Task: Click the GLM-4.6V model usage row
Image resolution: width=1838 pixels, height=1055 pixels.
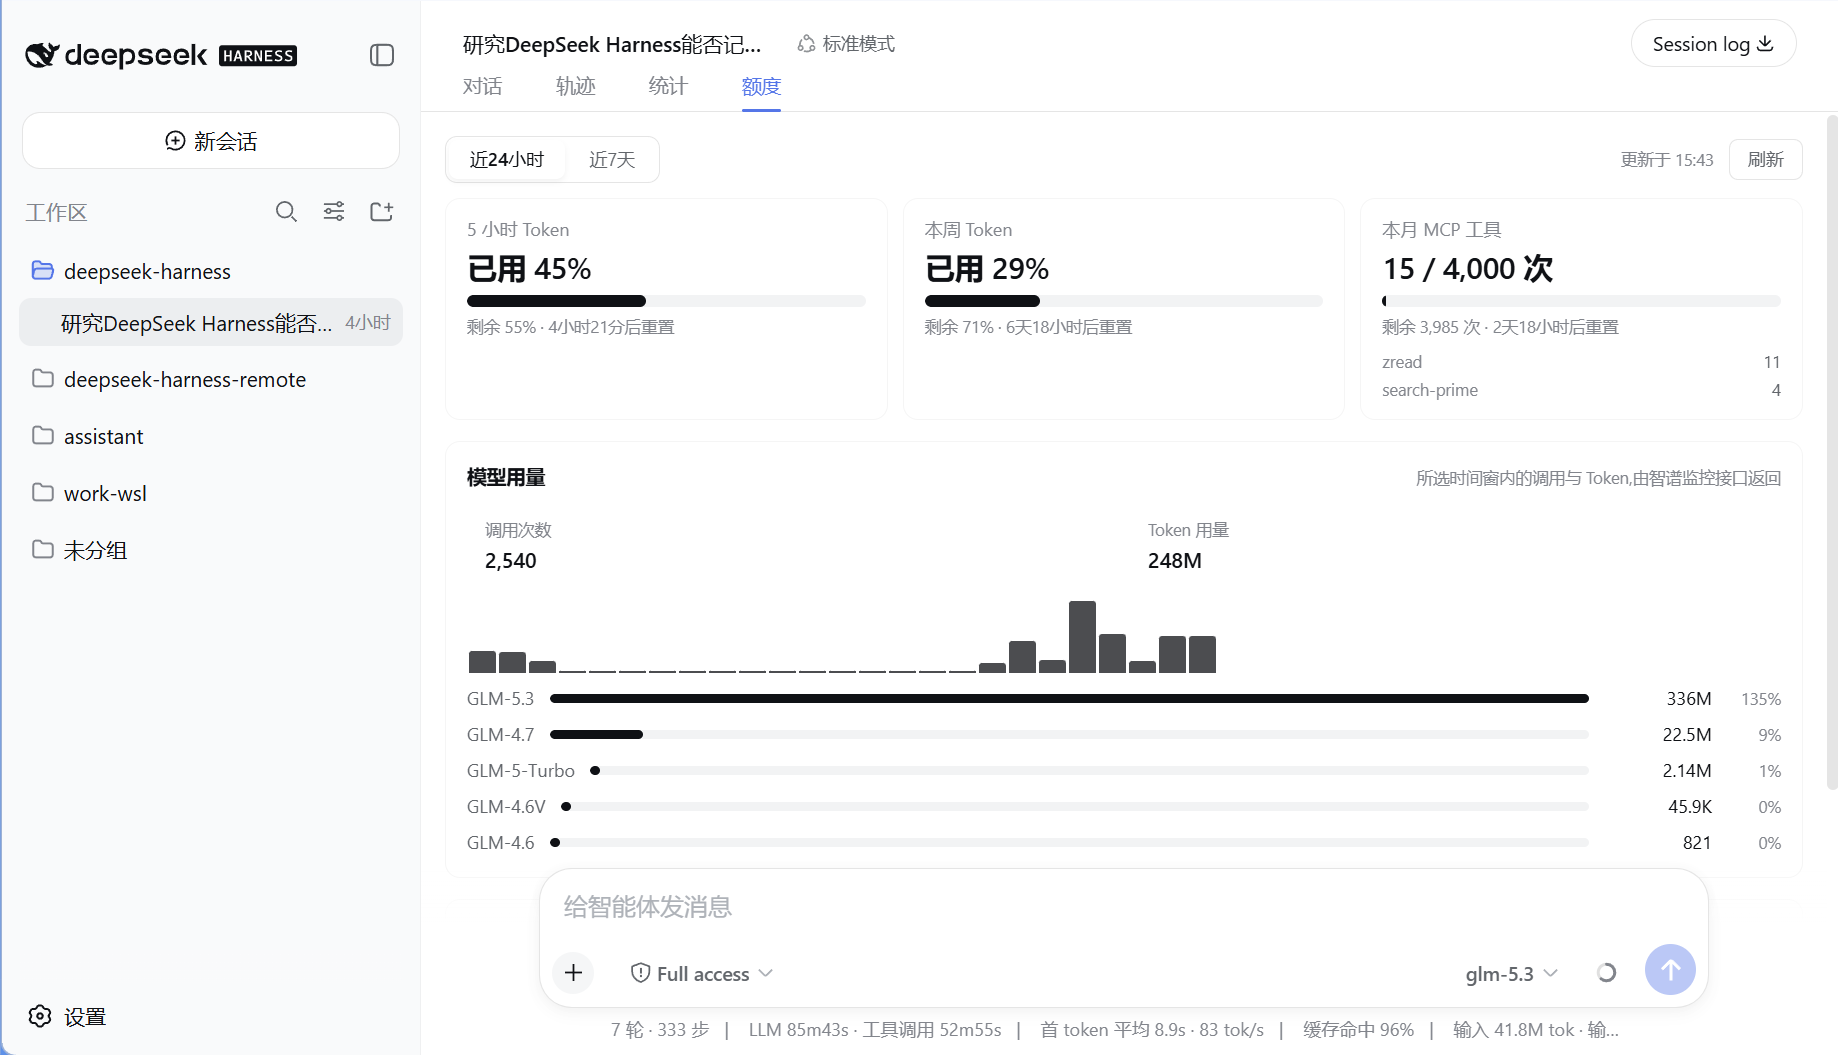Action: [x=1123, y=807]
